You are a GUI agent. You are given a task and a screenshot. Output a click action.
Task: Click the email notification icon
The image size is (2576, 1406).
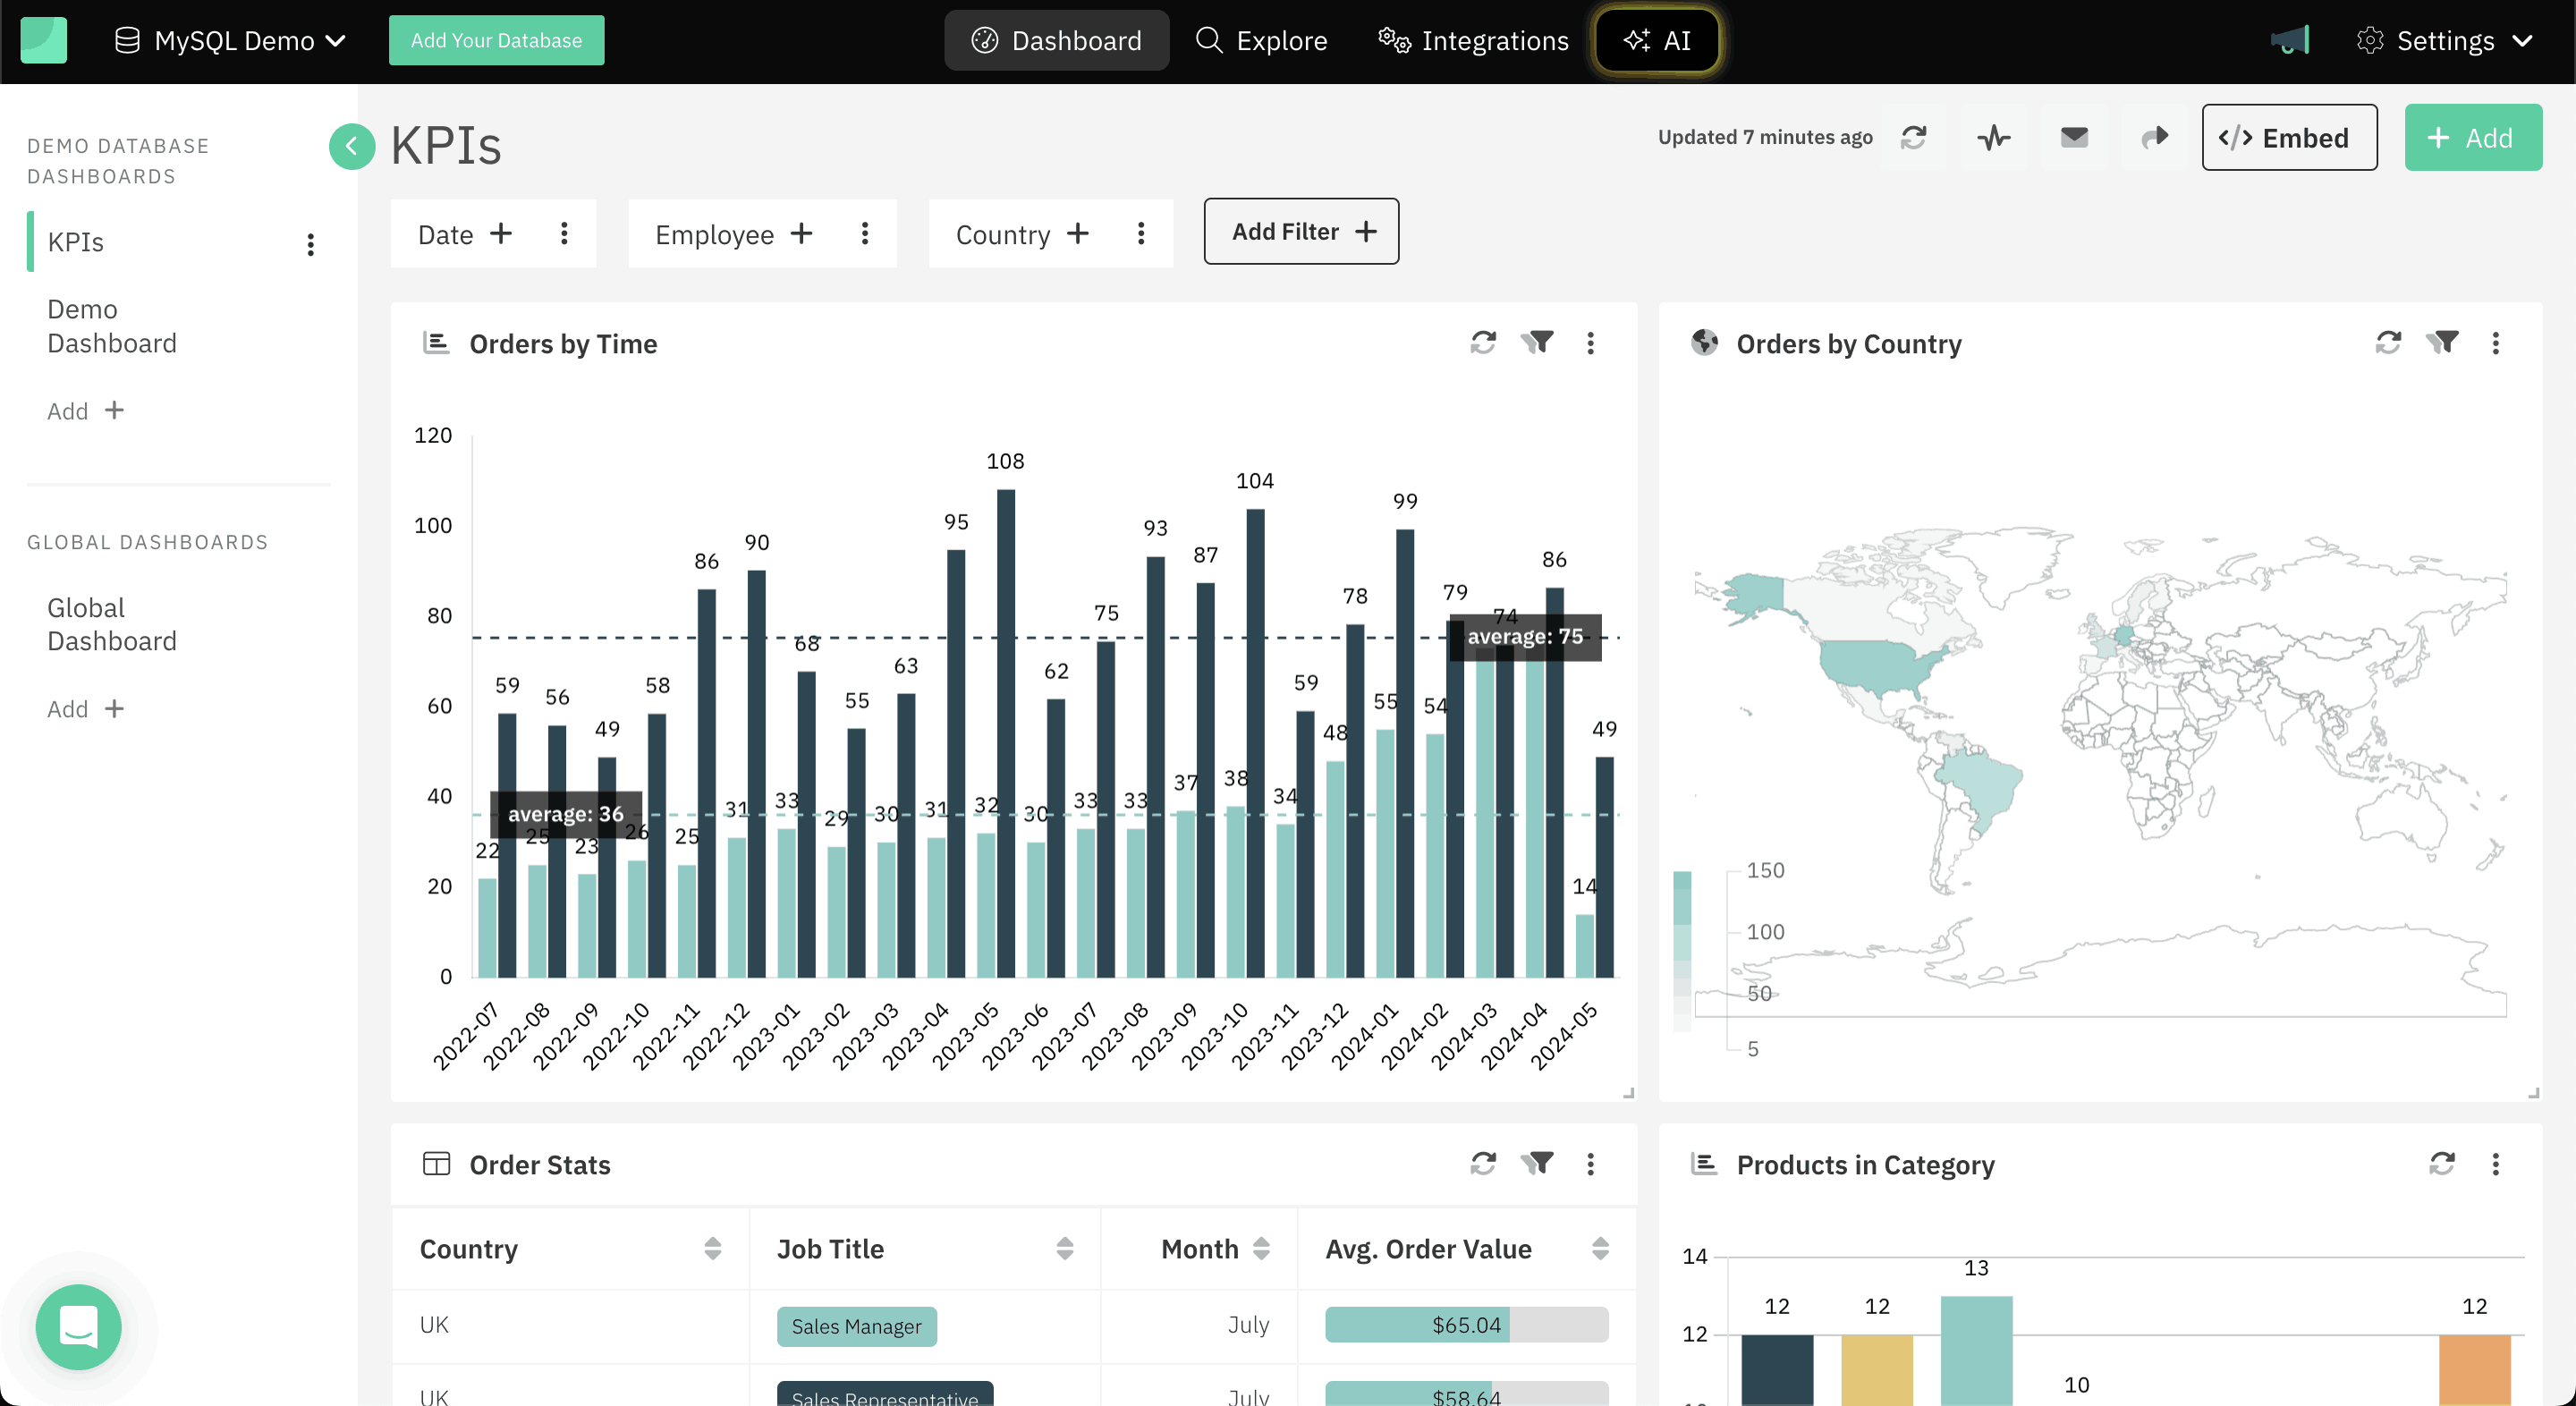(2074, 137)
